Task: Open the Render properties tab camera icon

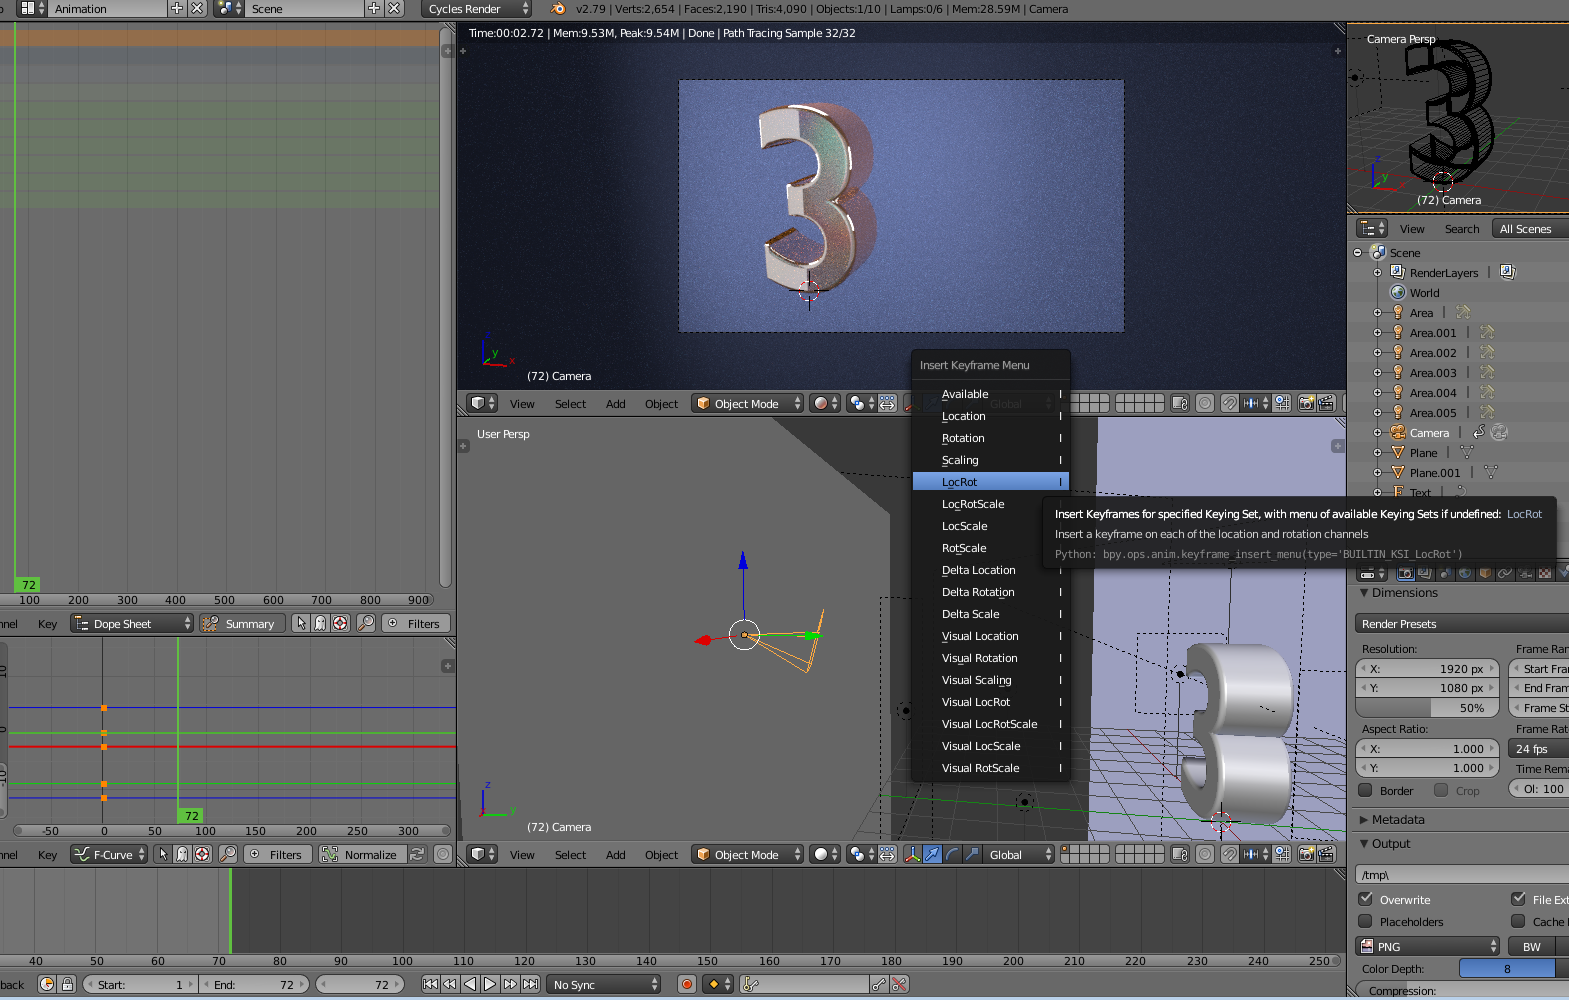Action: (1405, 573)
